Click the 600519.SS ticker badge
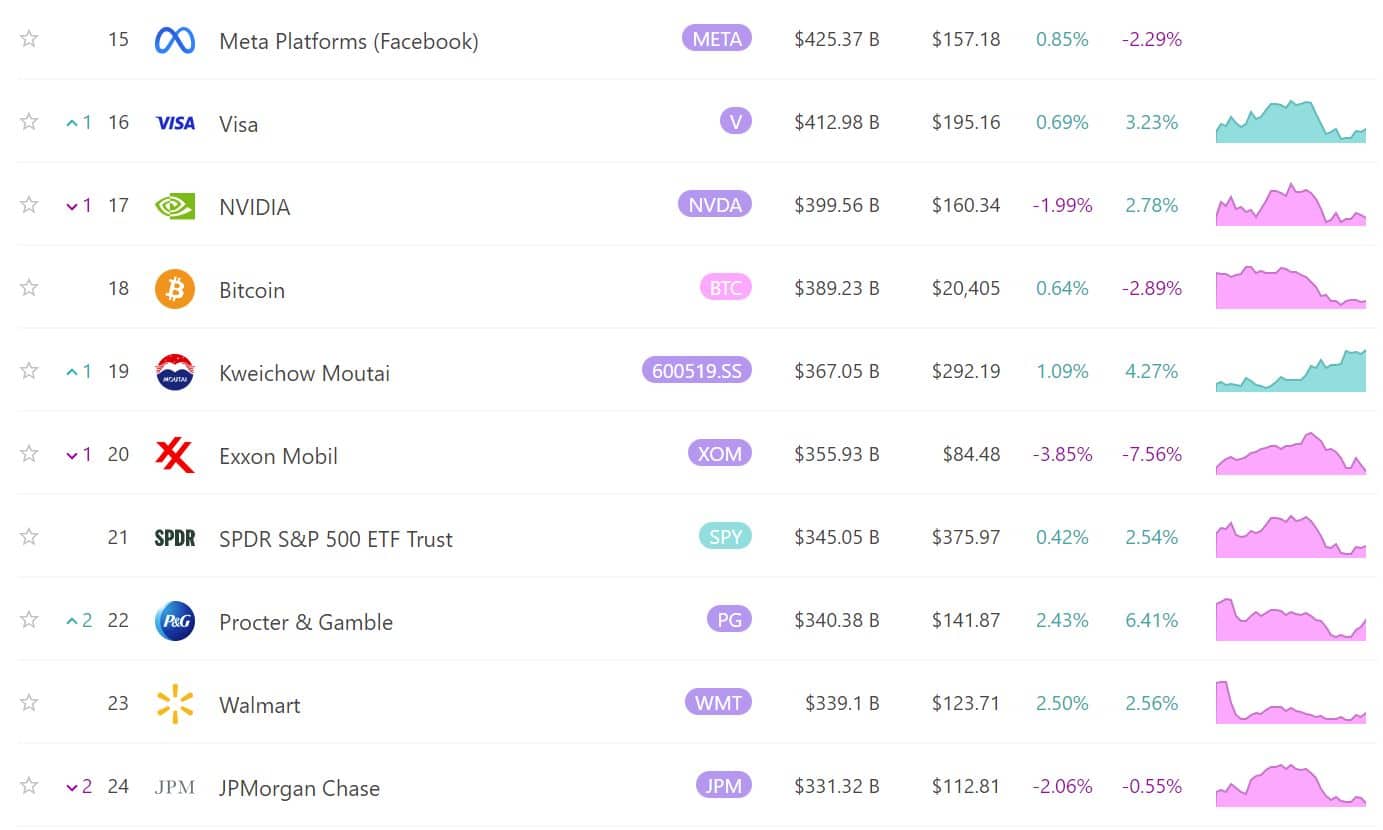 pyautogui.click(x=696, y=371)
